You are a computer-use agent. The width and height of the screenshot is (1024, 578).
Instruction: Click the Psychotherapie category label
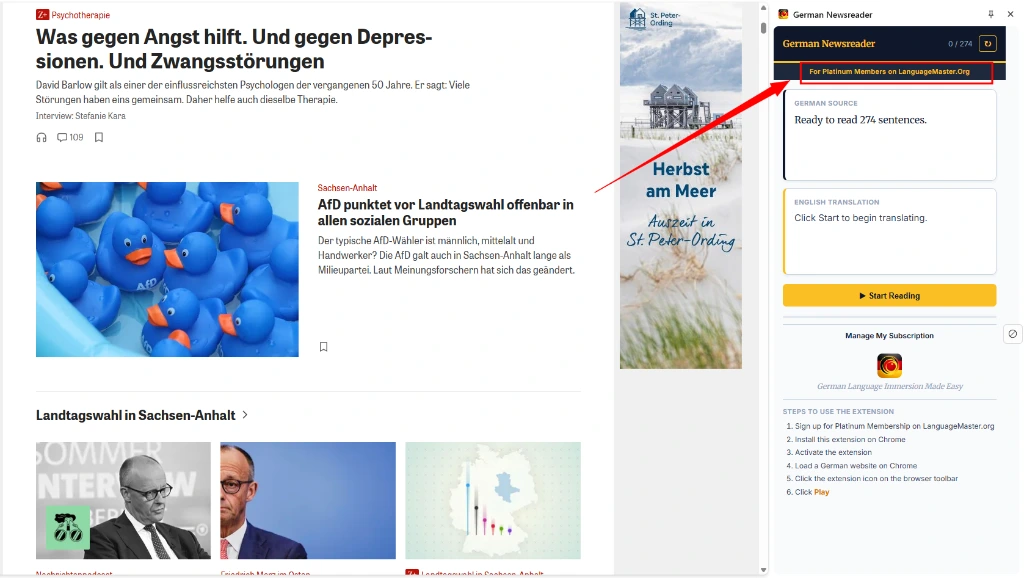(81, 14)
